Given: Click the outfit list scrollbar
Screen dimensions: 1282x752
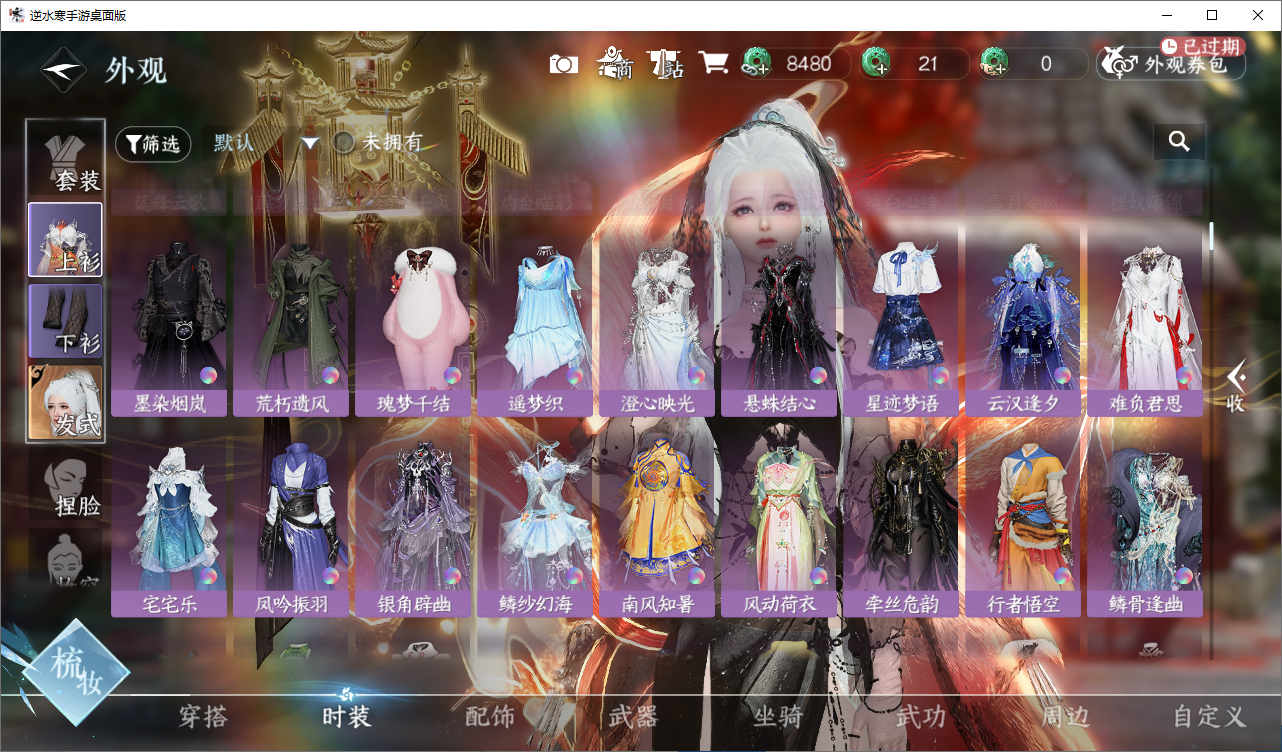Looking at the screenshot, I should point(1212,236).
